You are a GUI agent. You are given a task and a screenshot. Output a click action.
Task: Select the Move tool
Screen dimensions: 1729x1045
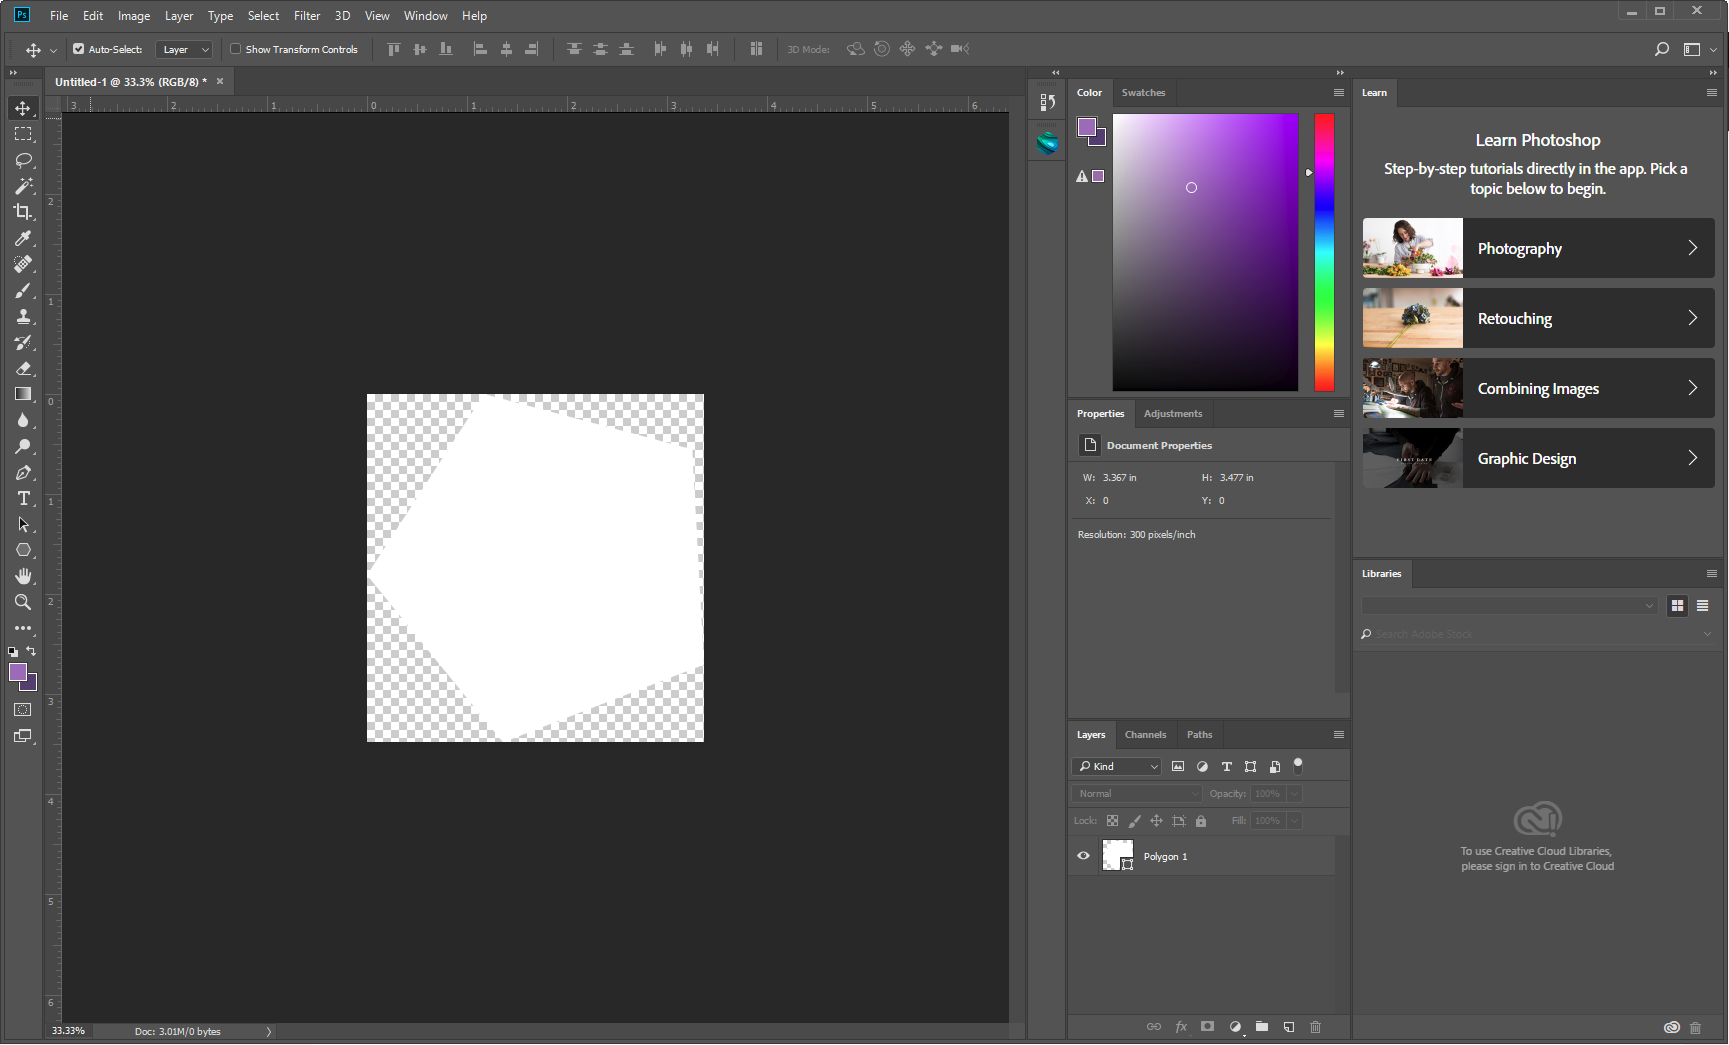23,108
